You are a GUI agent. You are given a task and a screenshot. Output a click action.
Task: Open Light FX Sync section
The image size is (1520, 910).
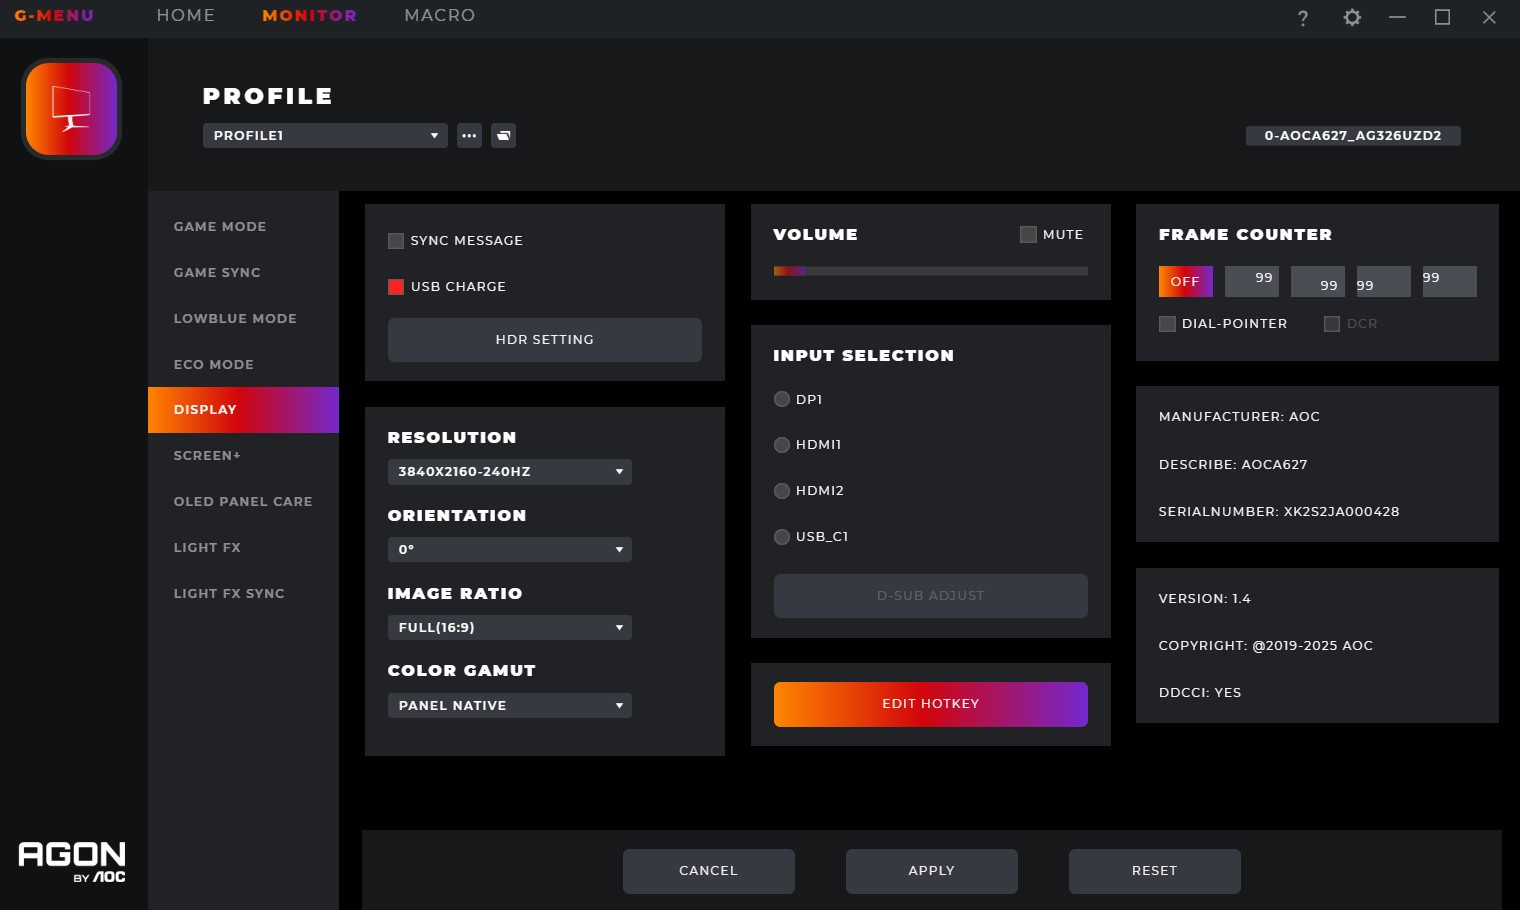click(x=243, y=593)
